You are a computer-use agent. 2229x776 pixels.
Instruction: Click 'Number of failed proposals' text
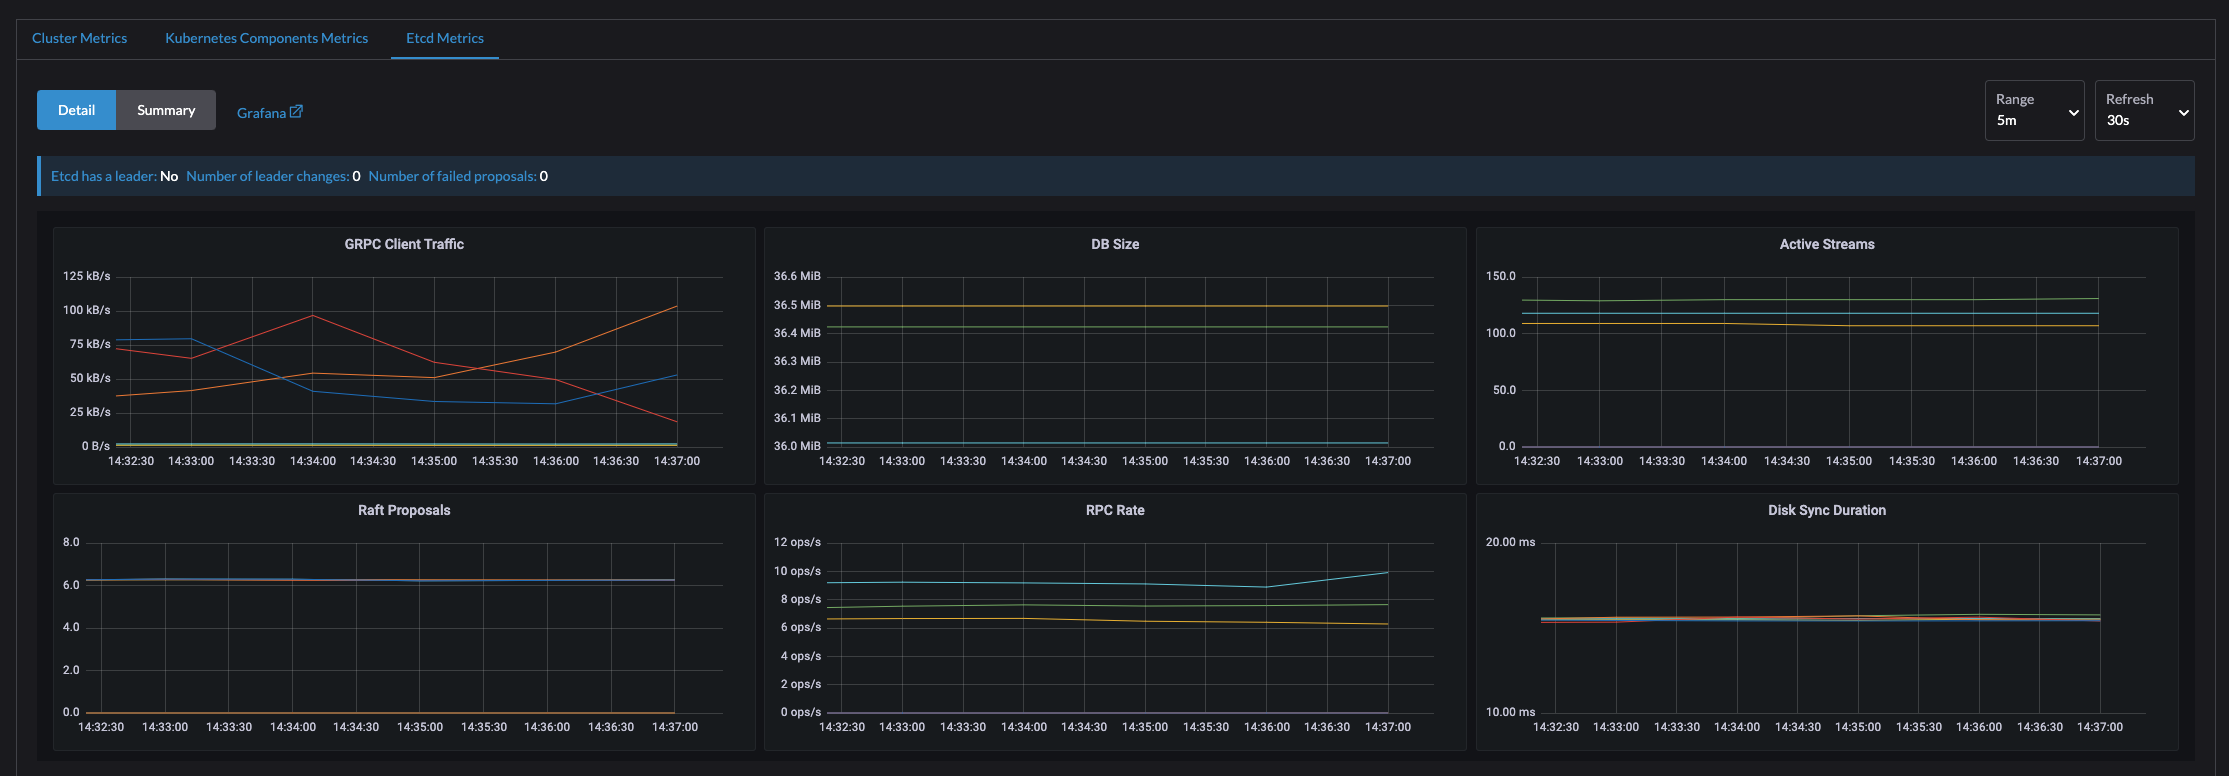[453, 176]
